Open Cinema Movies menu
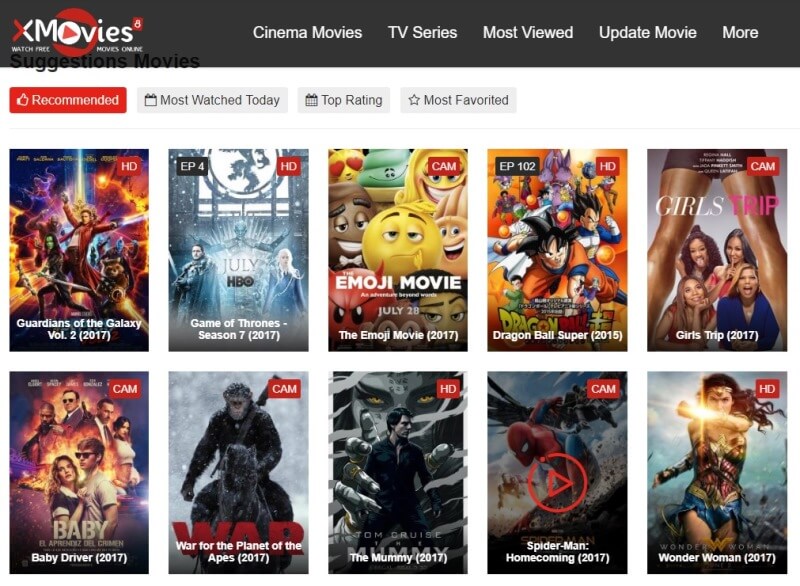Viewport: 800px width, 586px height. pos(307,32)
